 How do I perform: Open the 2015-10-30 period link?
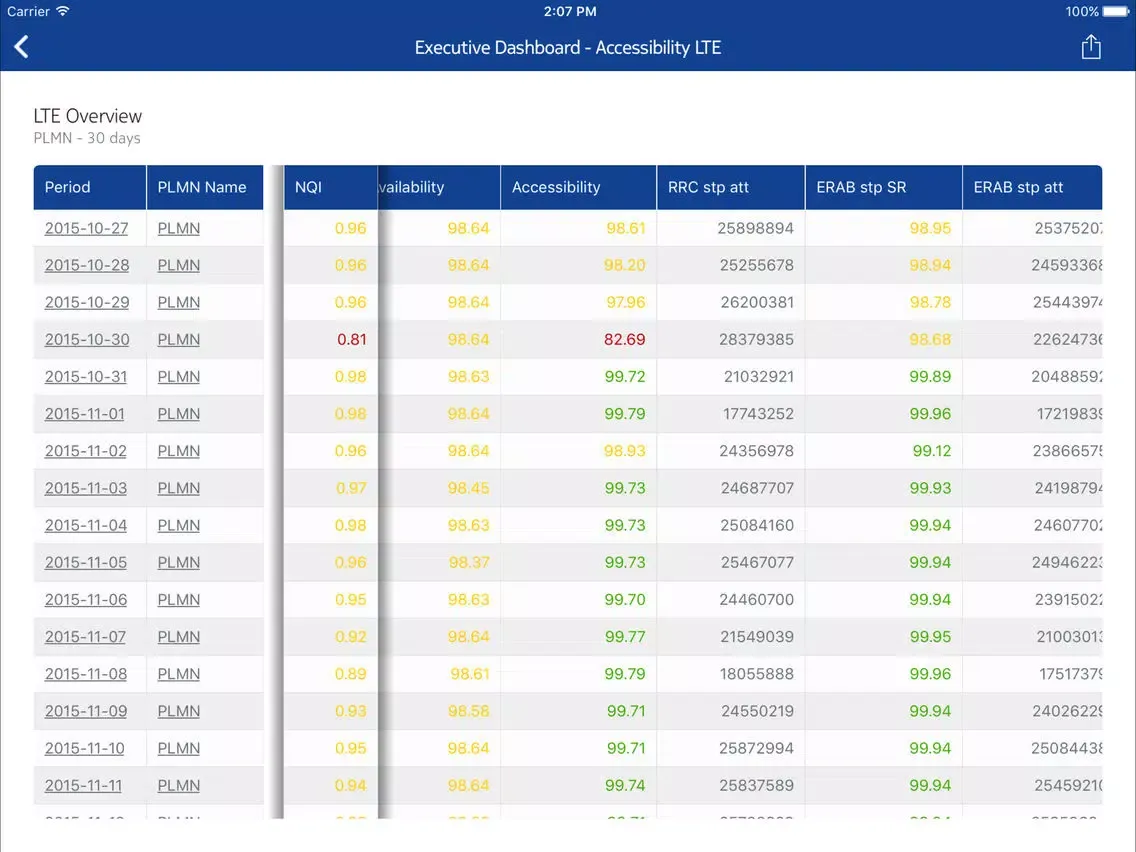coord(87,339)
